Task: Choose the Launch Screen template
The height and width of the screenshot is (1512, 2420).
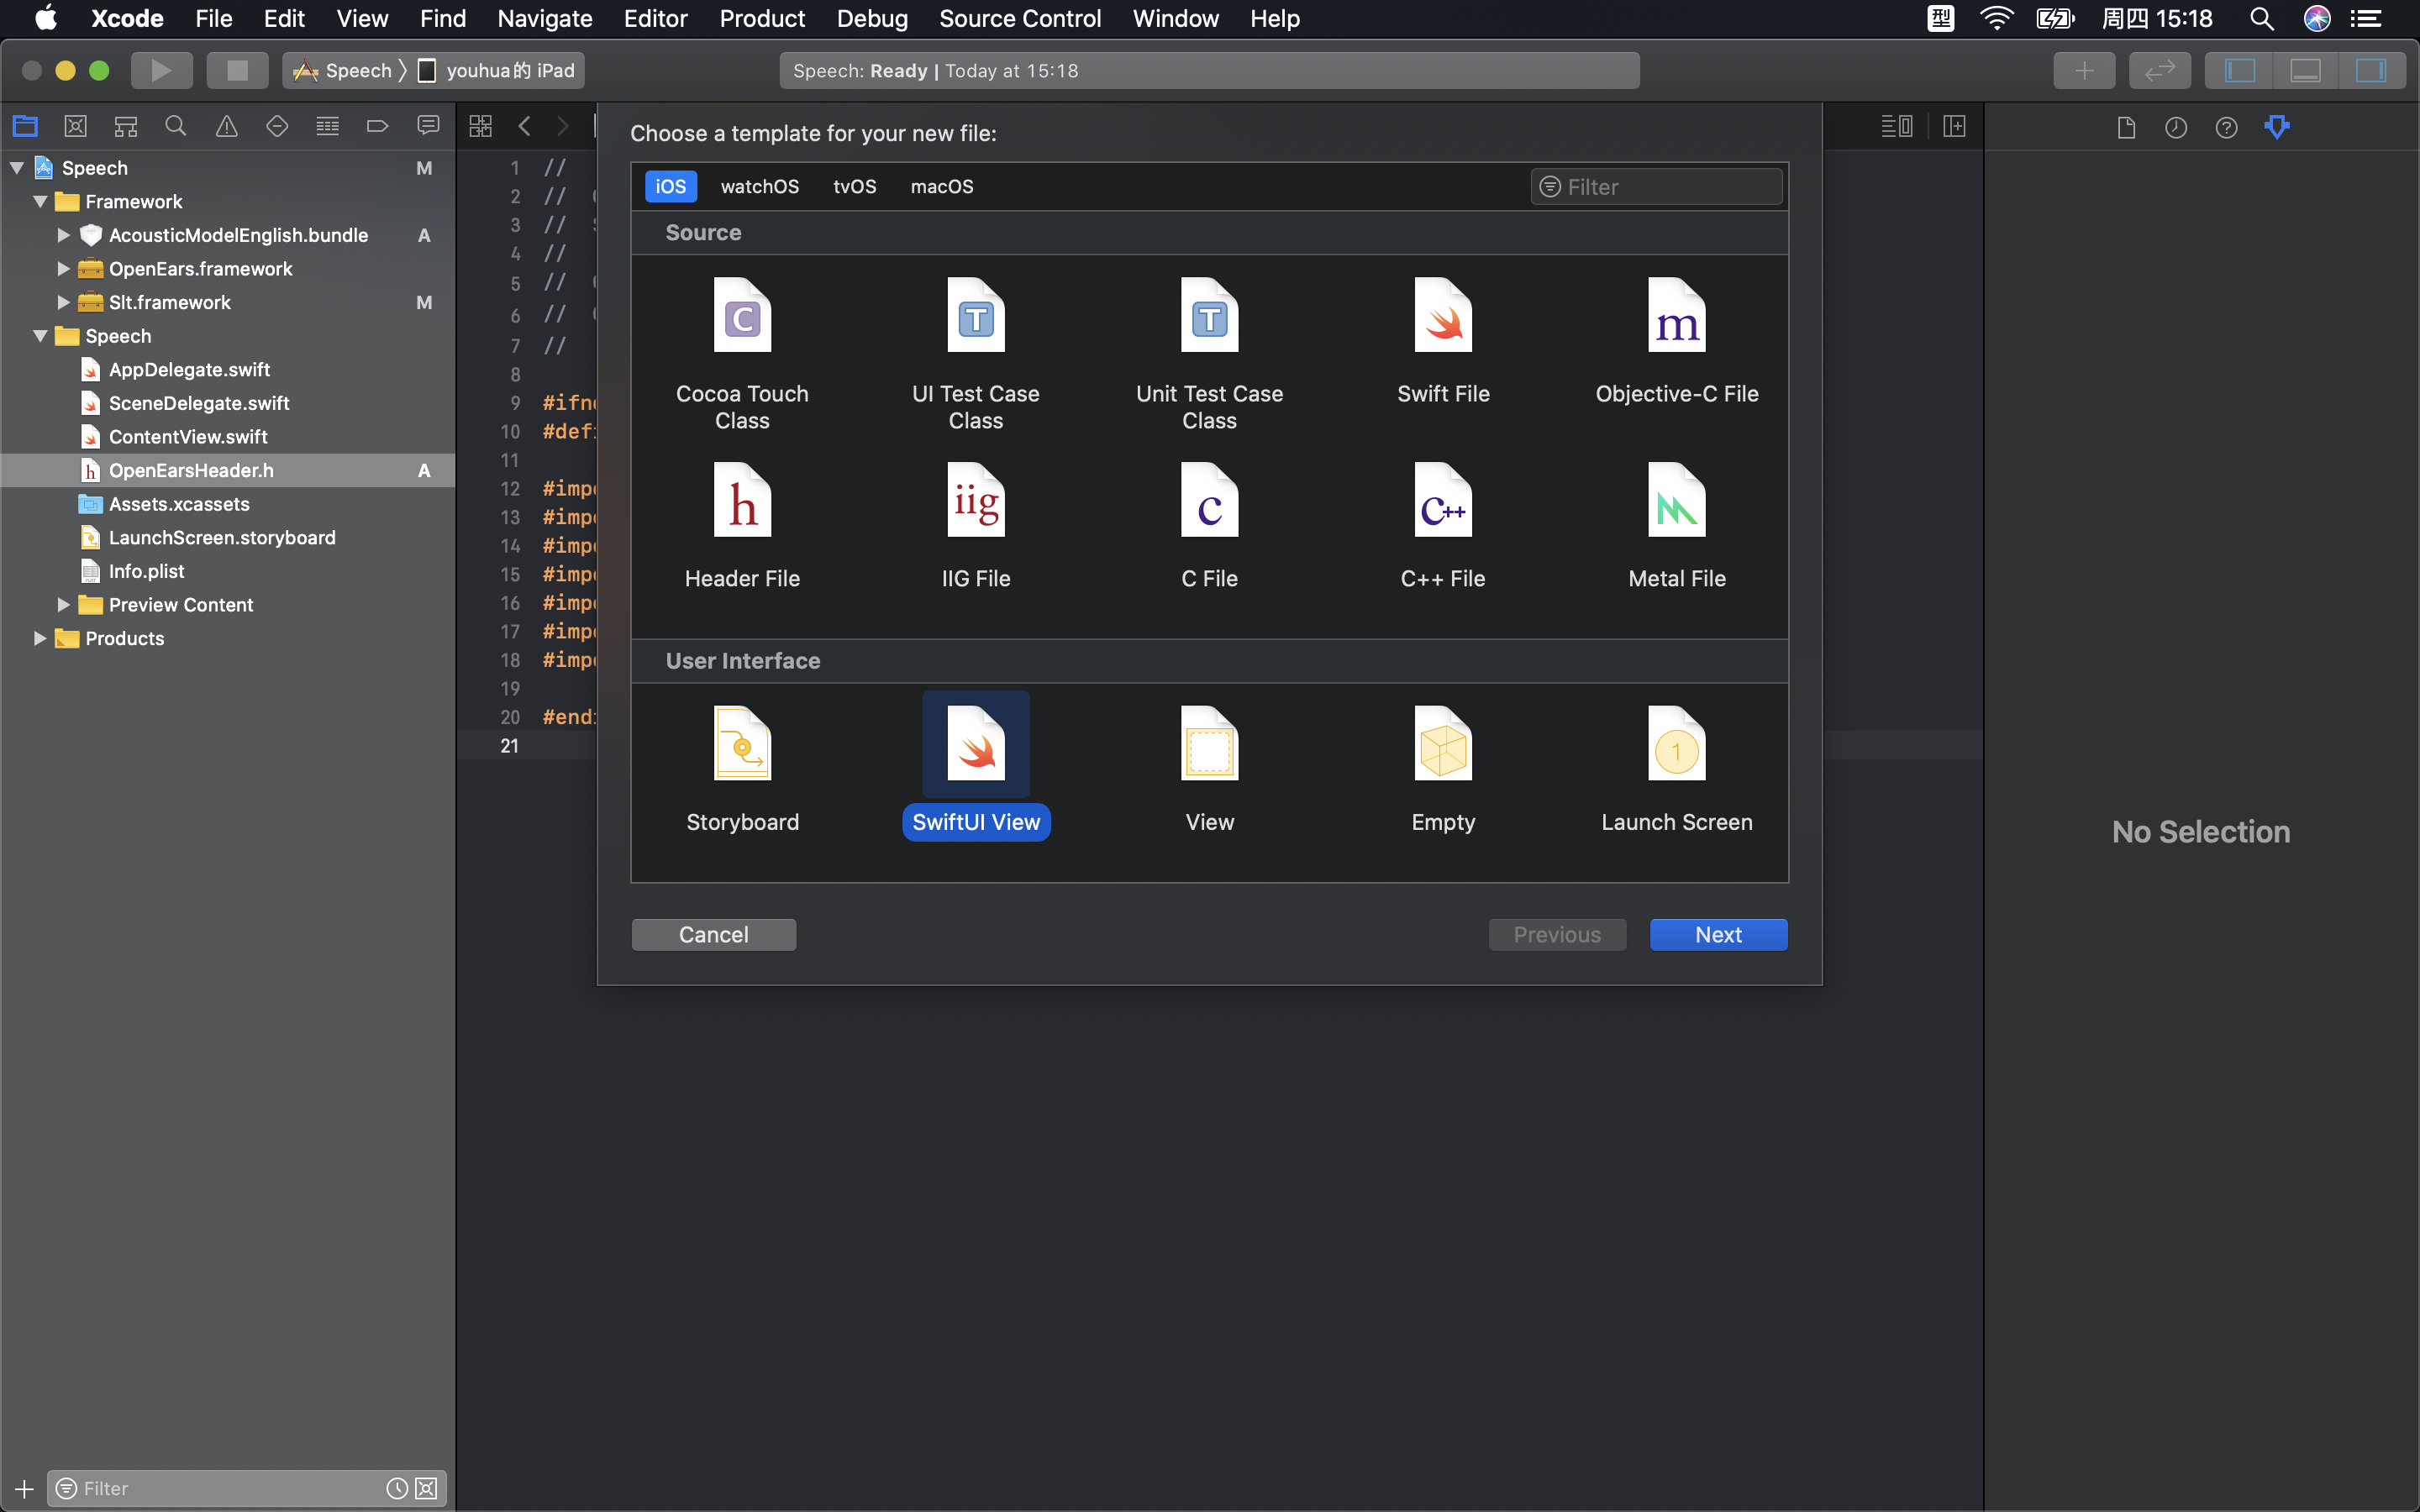Action: tap(1677, 769)
